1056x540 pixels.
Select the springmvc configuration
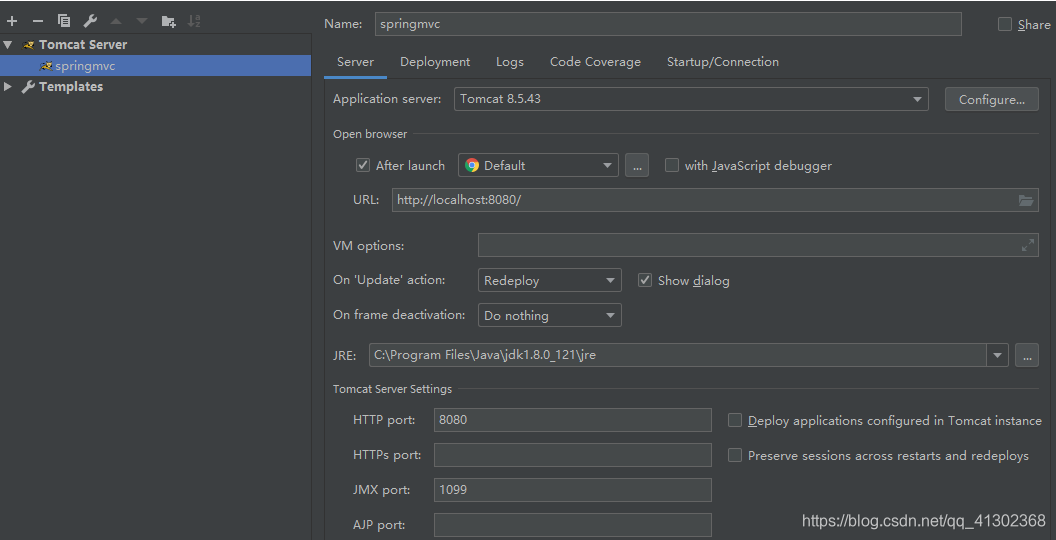[x=156, y=66]
